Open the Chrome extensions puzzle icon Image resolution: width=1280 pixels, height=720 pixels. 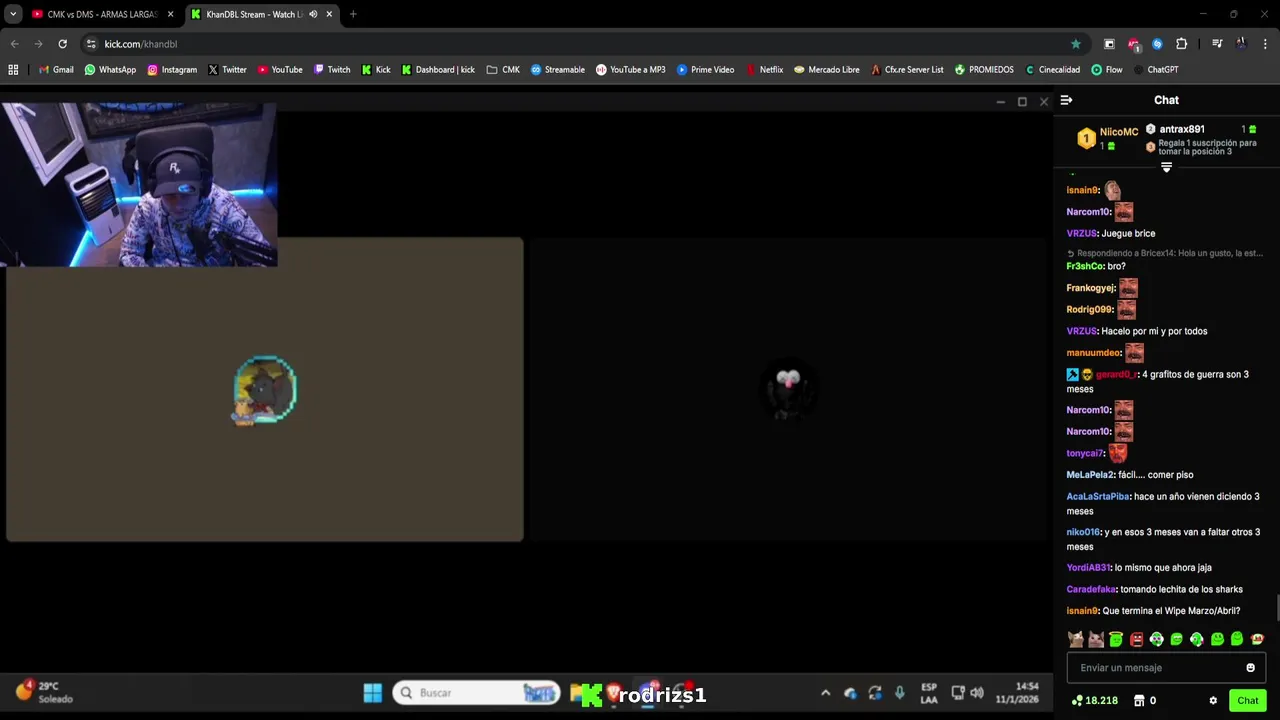click(x=1181, y=44)
